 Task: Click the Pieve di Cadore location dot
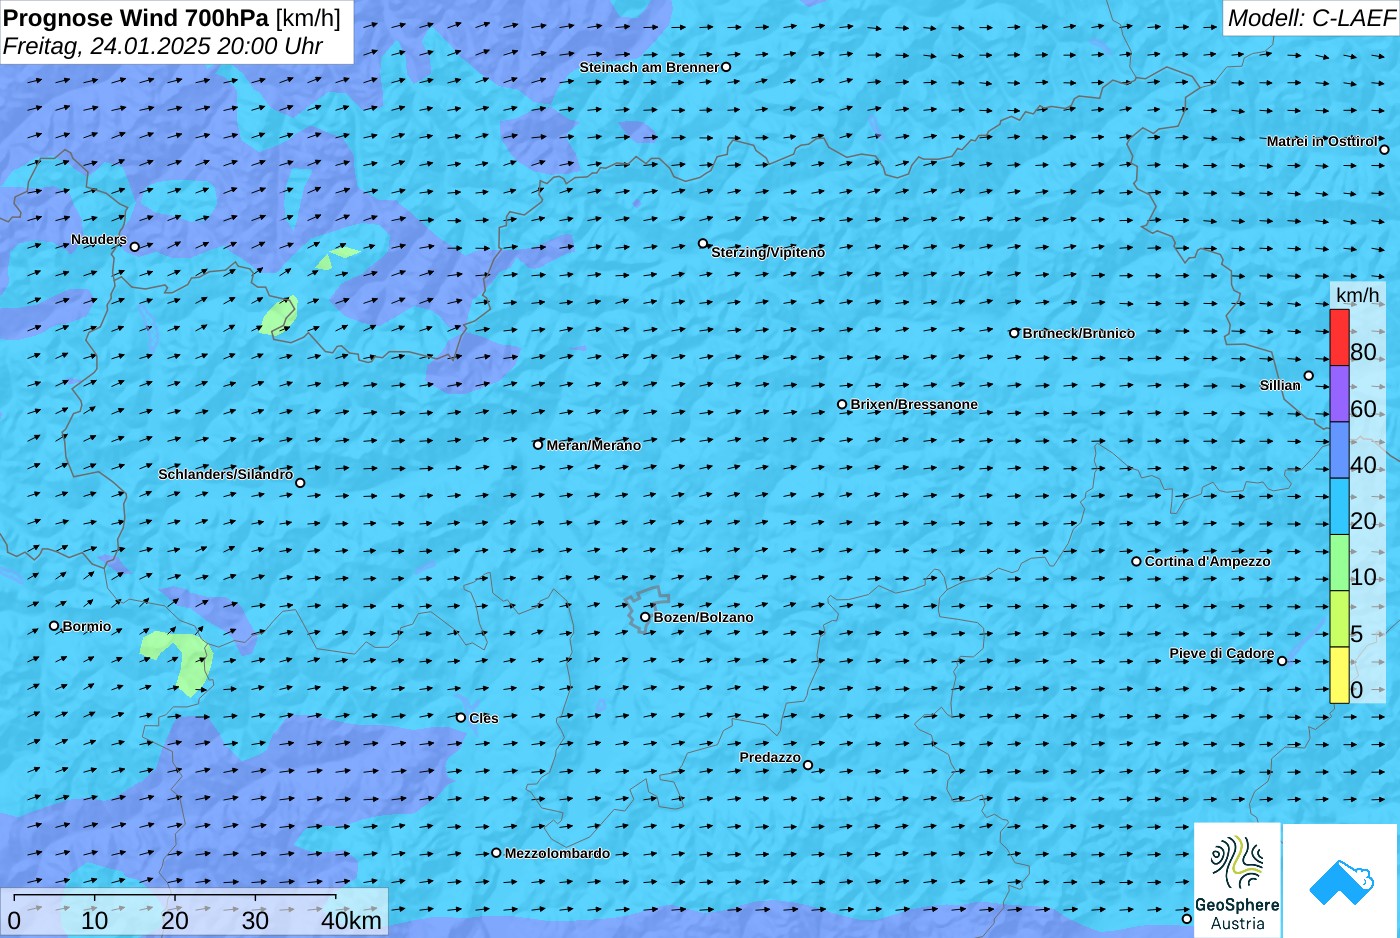pyautogui.click(x=1282, y=661)
